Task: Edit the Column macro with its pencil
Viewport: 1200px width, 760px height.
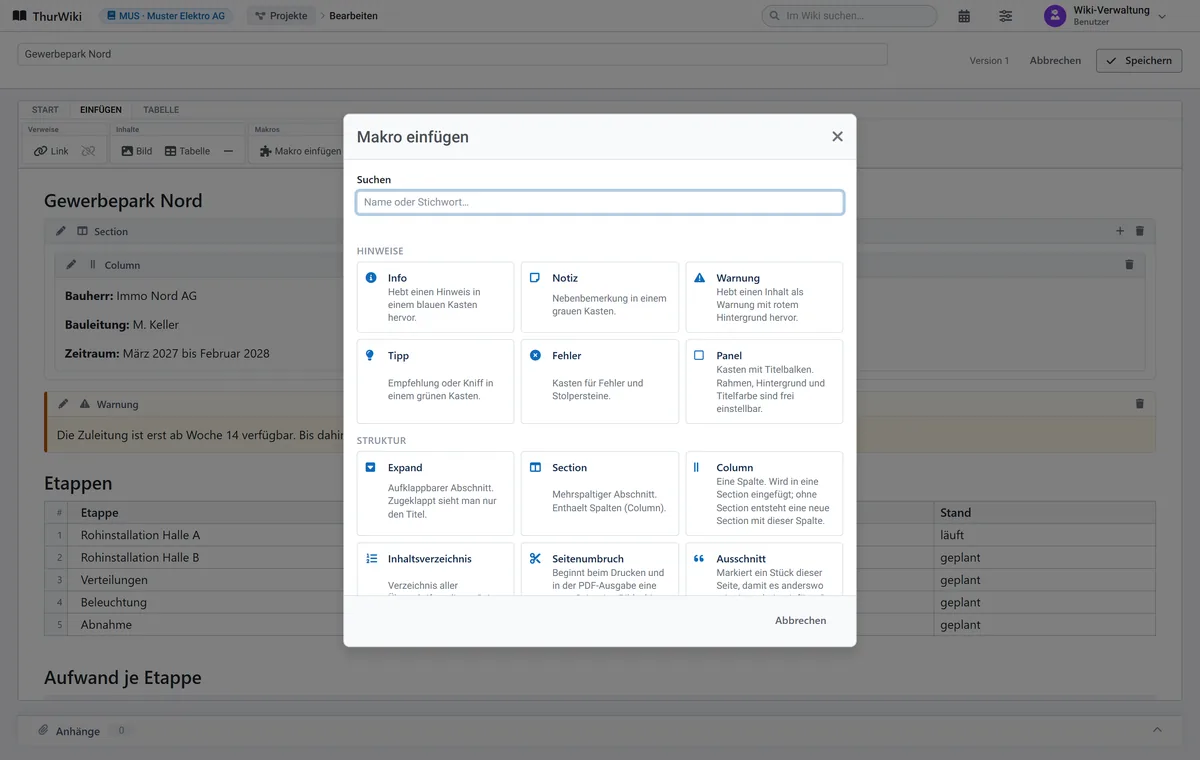Action: [x=71, y=265]
